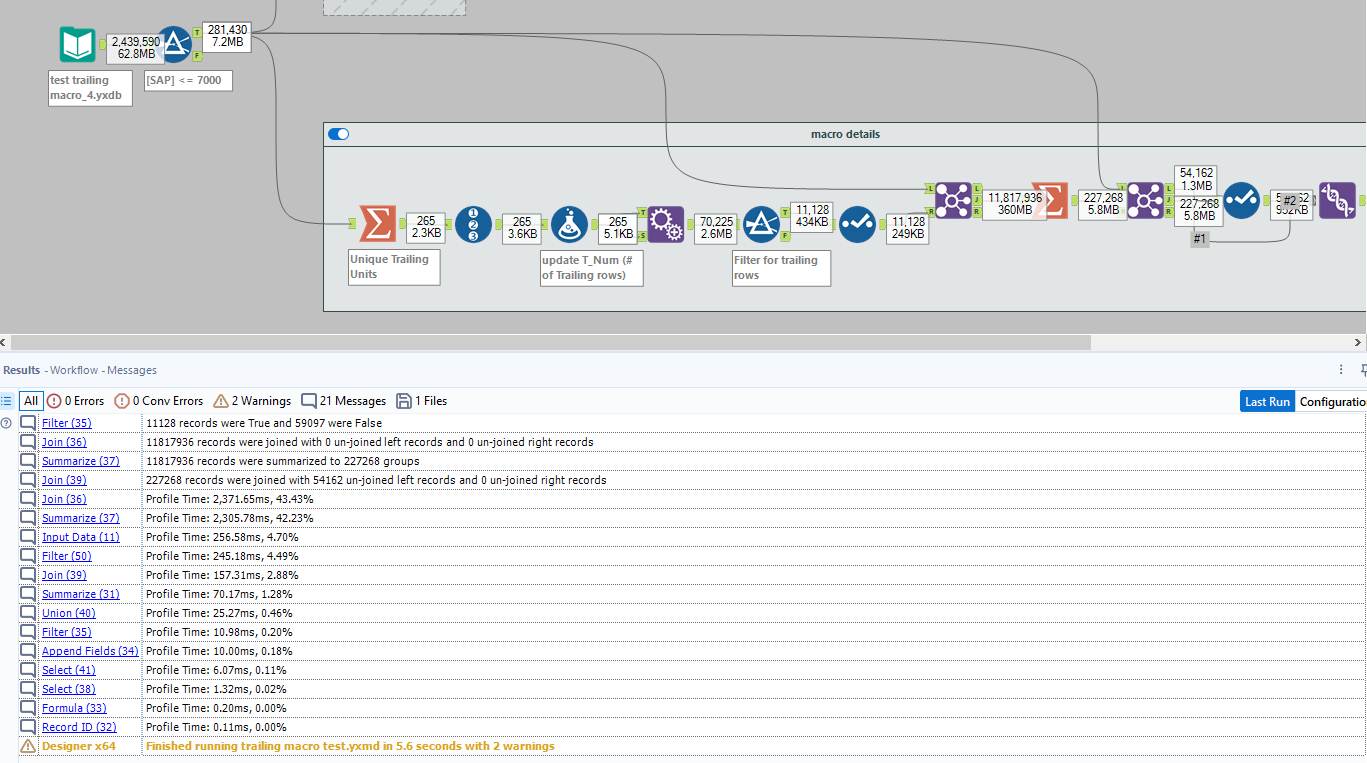Click the purple gear macro tool
Screen dimensions: 1367x763
665,224
